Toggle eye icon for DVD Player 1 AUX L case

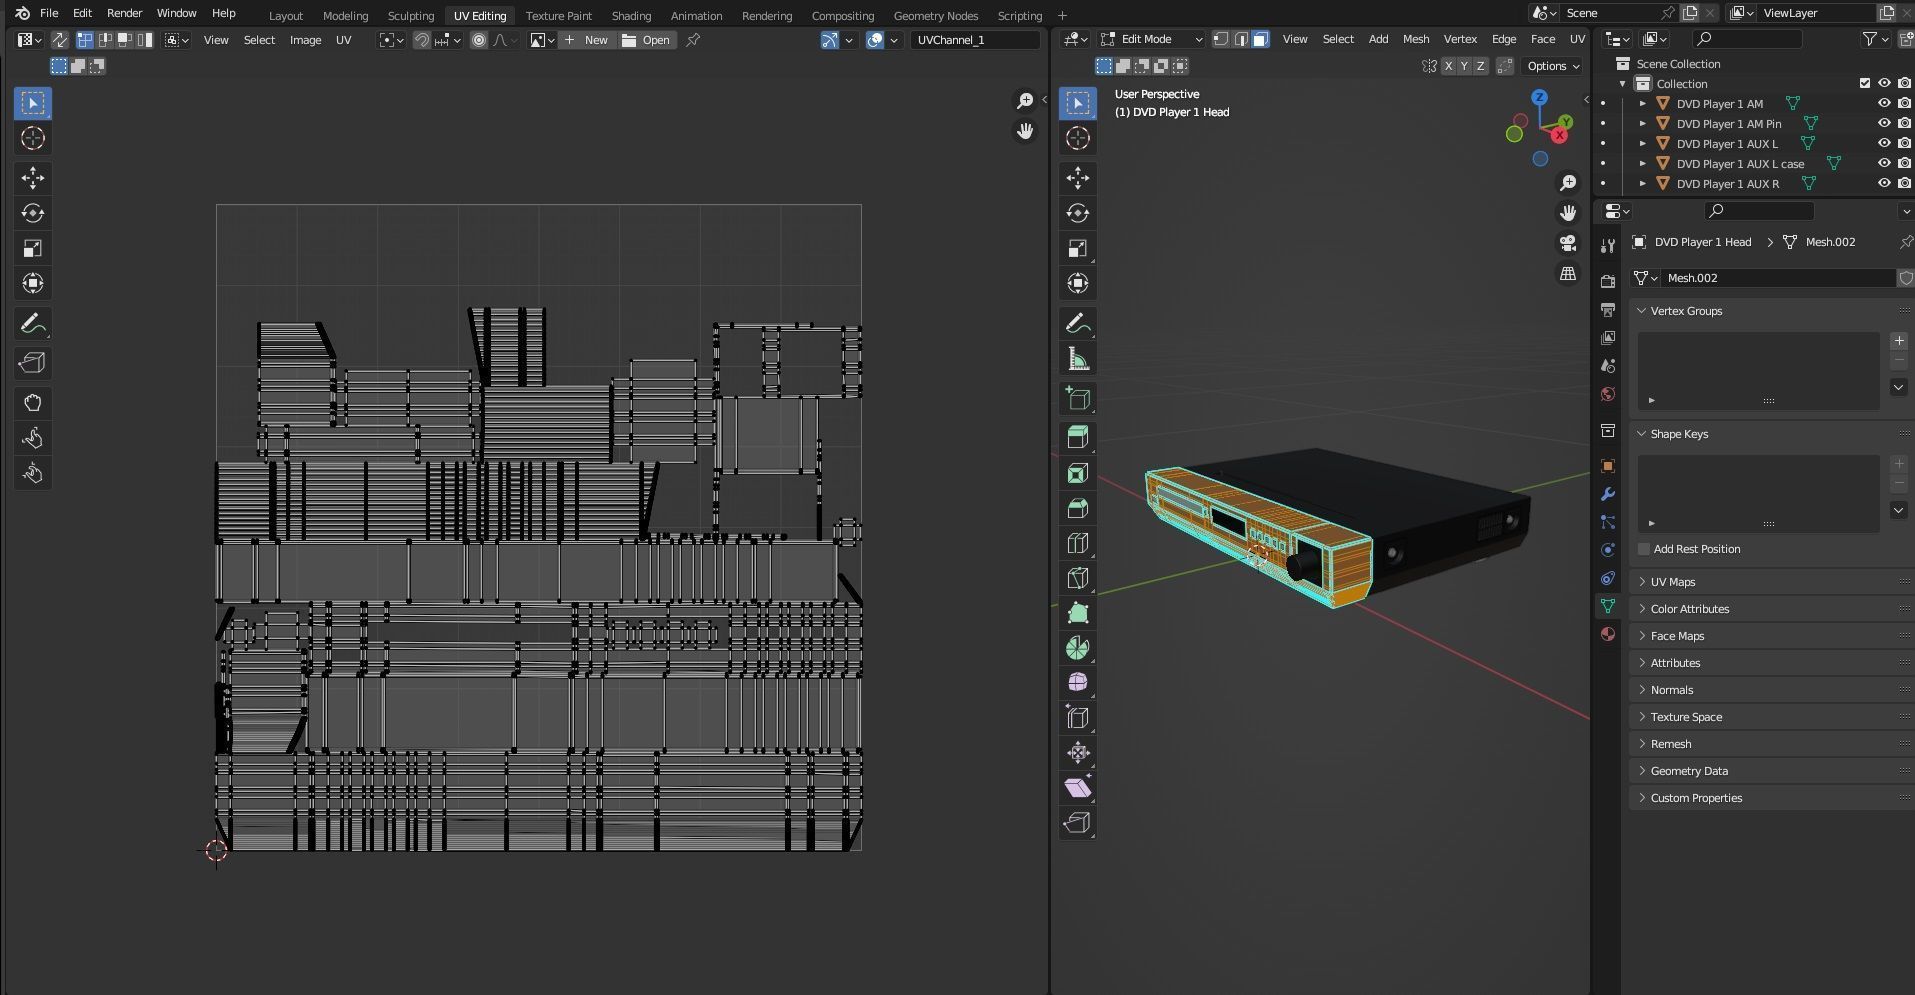(x=1884, y=163)
